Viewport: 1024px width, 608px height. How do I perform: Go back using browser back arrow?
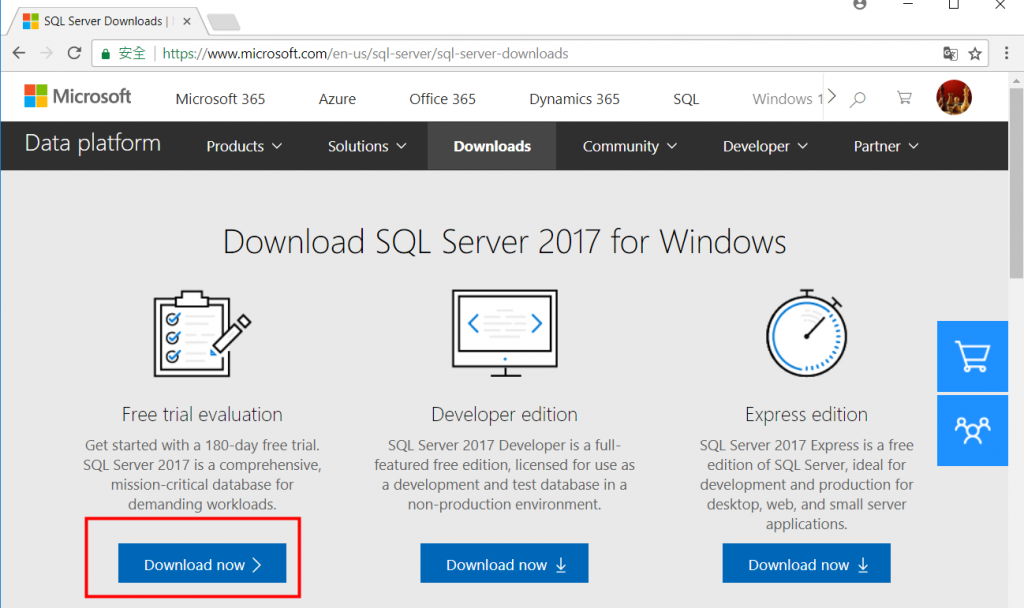tap(19, 53)
